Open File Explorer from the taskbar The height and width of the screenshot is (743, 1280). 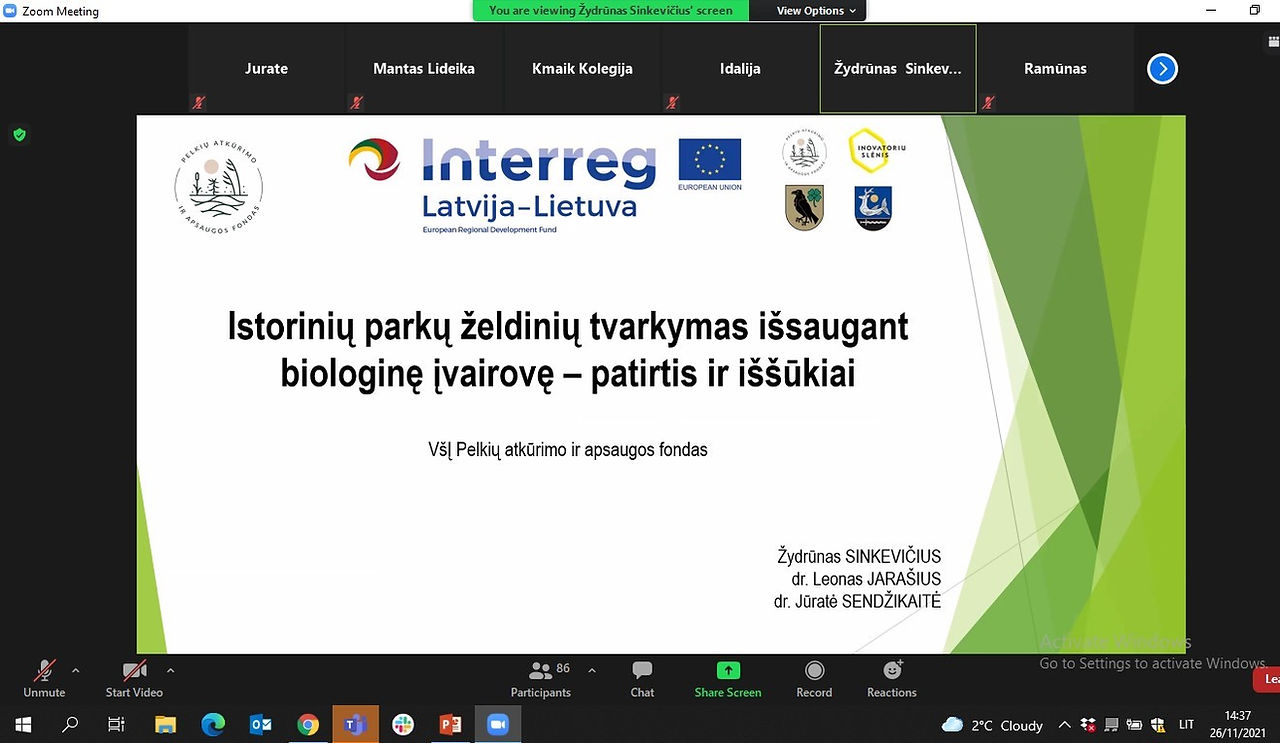165,724
